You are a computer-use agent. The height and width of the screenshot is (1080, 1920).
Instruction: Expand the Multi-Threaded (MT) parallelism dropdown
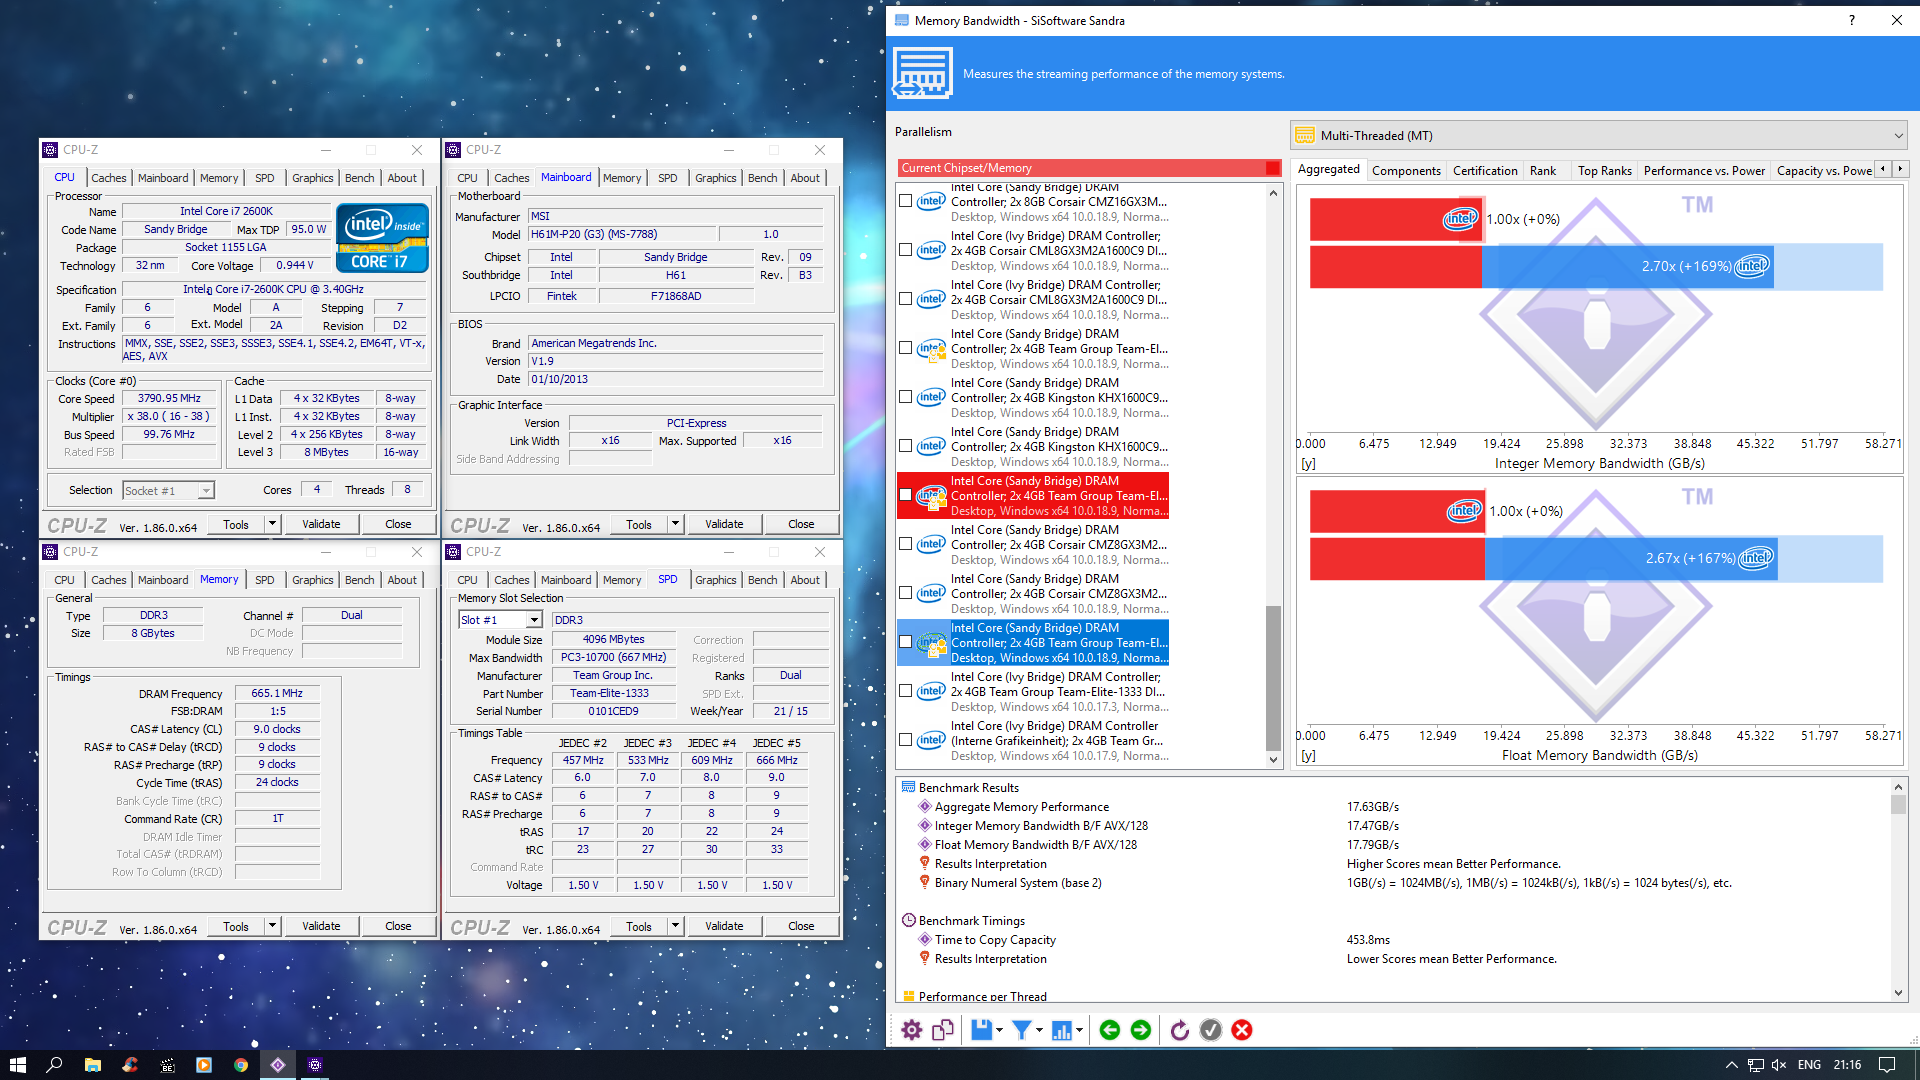(x=1897, y=136)
